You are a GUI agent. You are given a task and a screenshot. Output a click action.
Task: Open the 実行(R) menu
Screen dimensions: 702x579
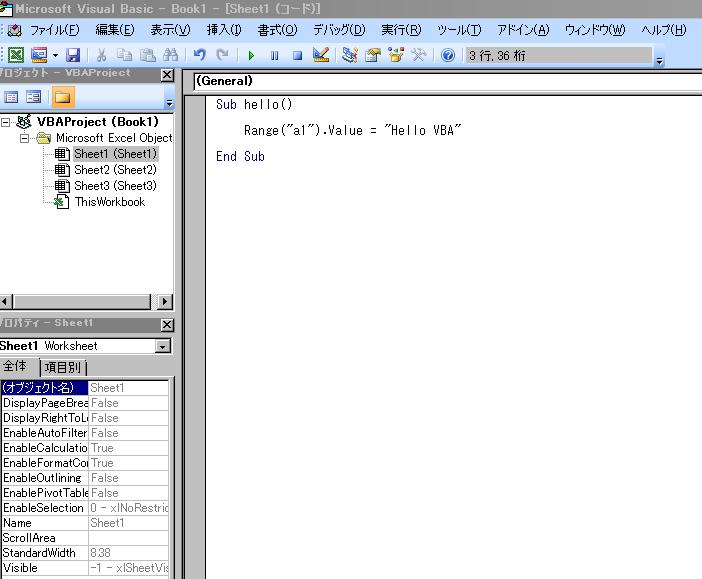click(401, 30)
